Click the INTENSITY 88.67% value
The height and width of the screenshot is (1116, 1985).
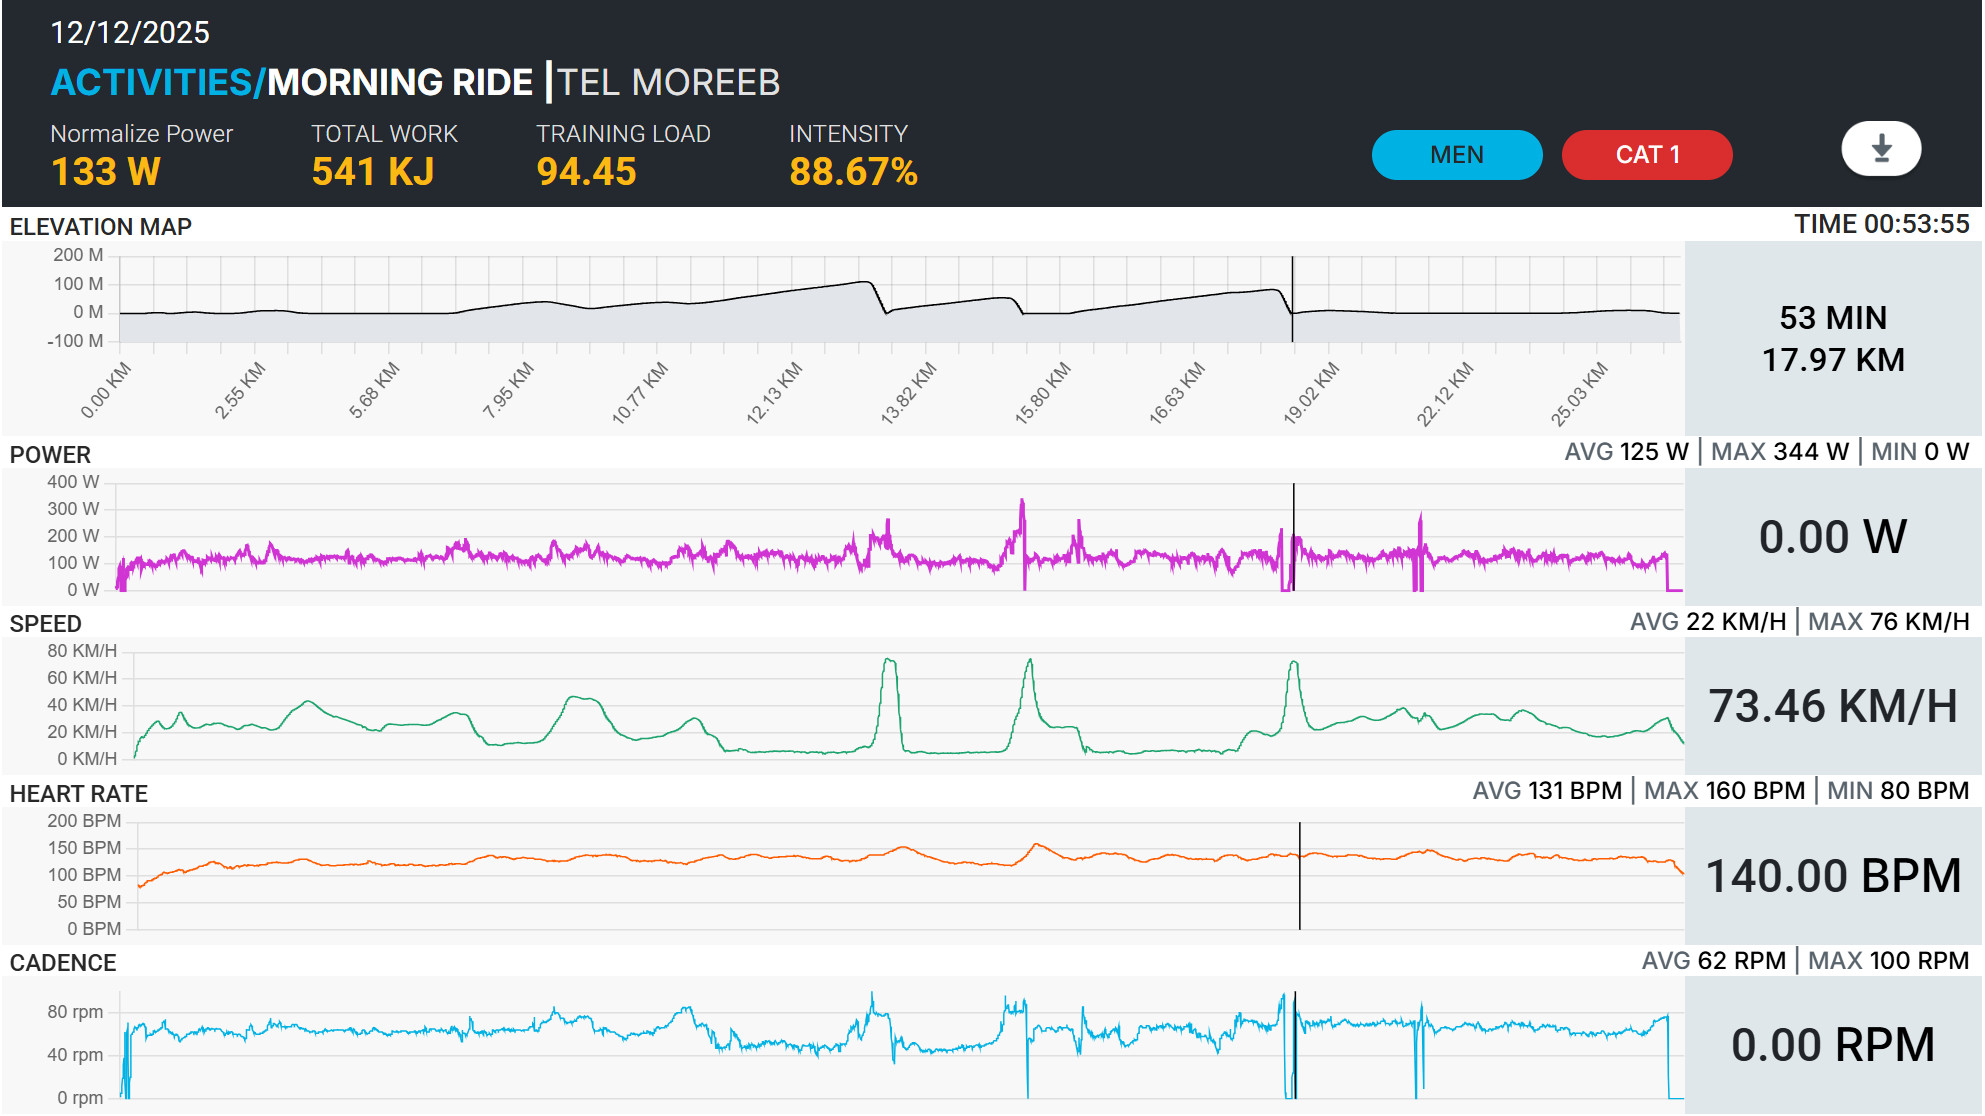(854, 172)
